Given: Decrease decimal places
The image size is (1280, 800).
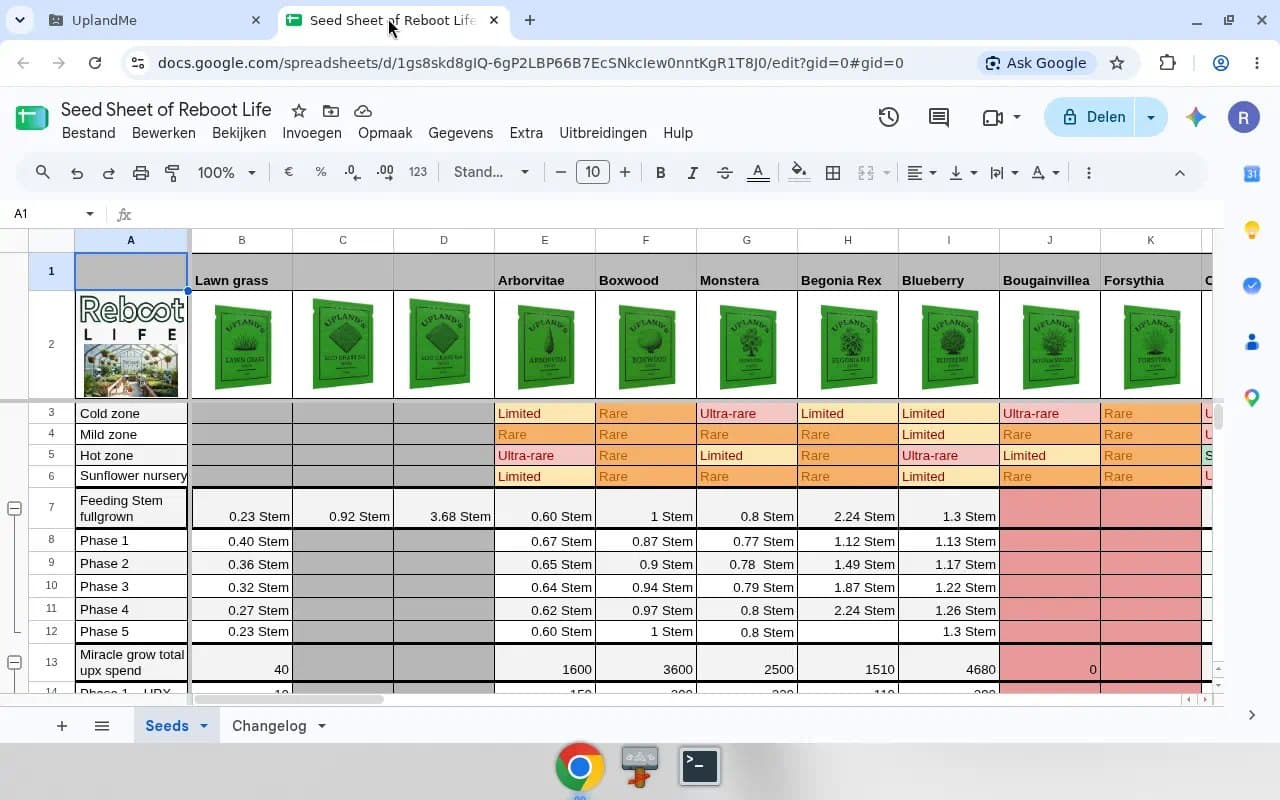Looking at the screenshot, I should pyautogui.click(x=353, y=172).
